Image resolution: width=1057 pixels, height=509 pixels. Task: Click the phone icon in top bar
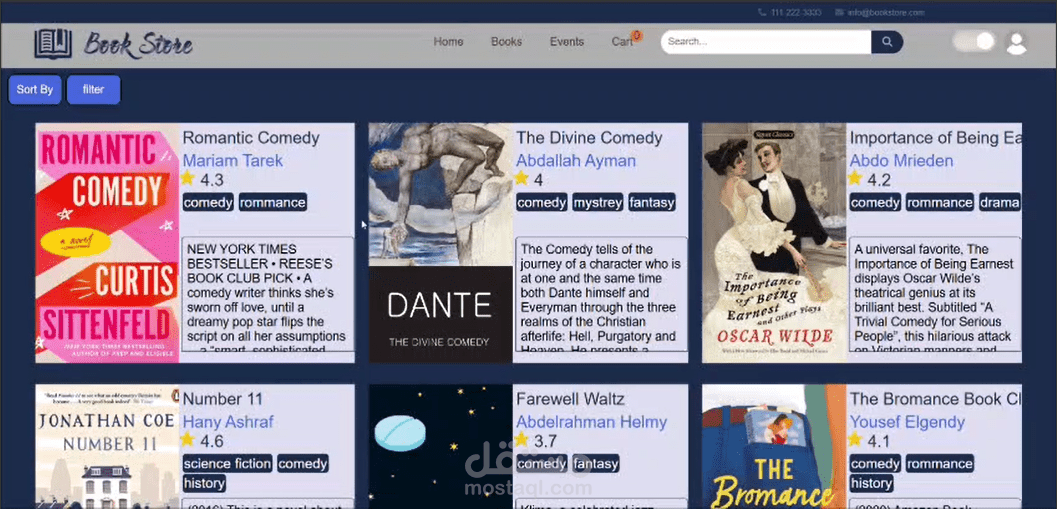(762, 12)
